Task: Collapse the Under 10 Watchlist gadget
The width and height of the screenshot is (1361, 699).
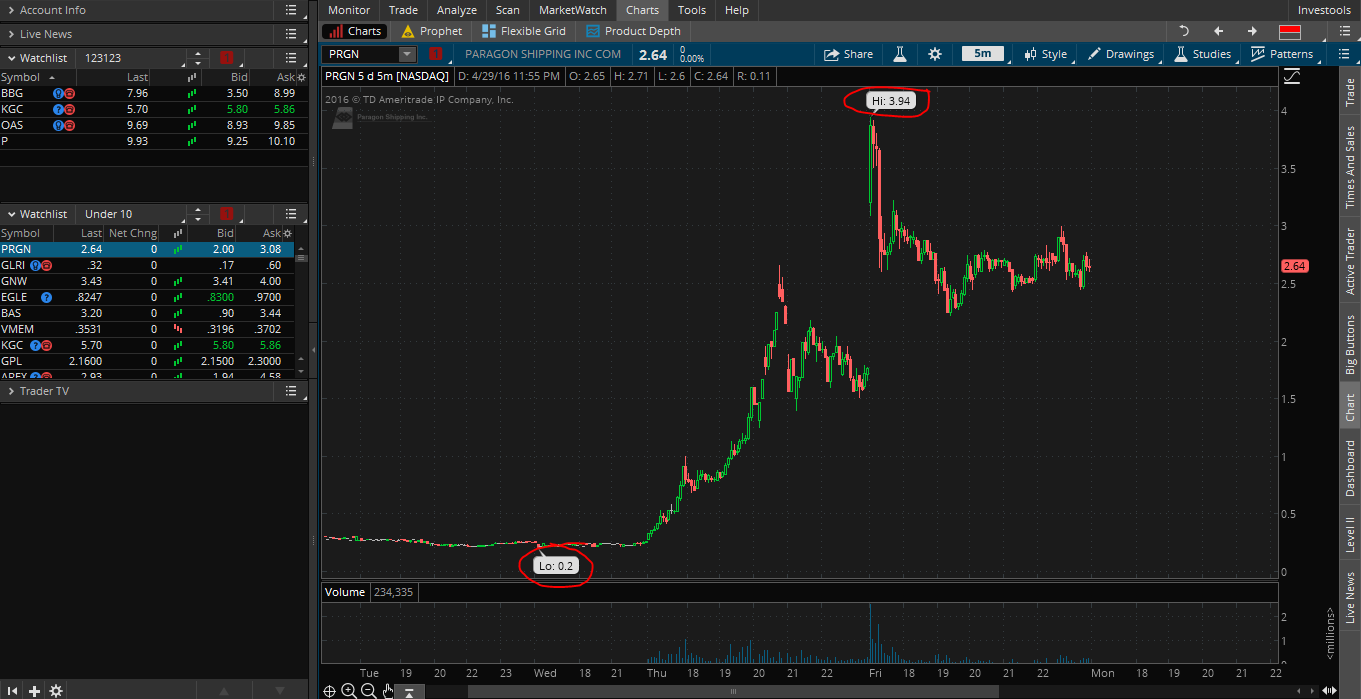Action: click(10, 214)
